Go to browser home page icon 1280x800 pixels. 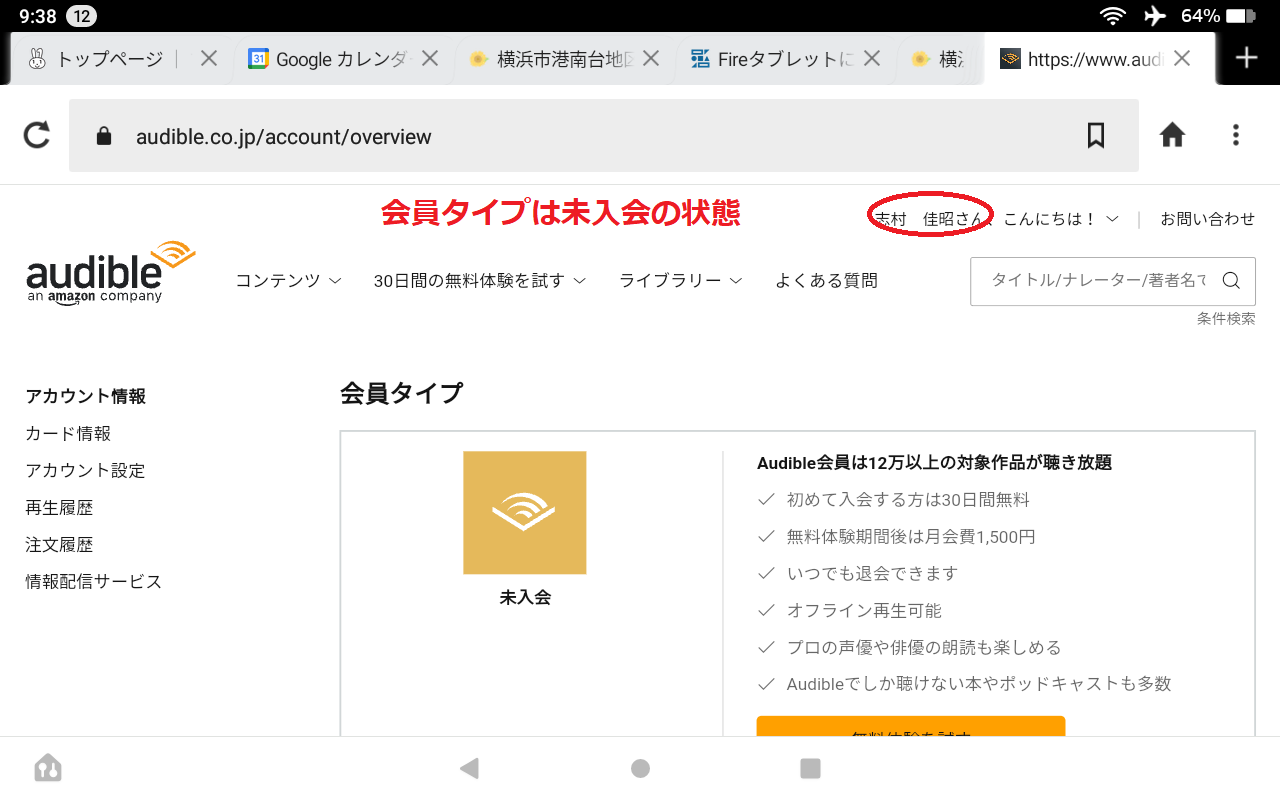point(1172,135)
